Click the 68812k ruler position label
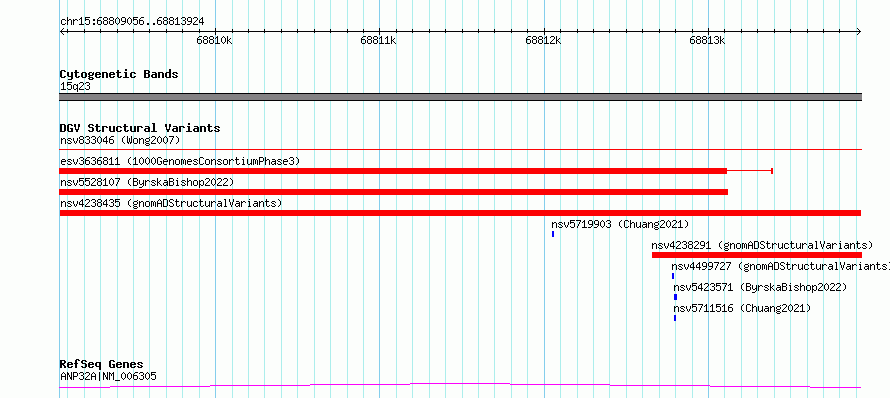890x398 pixels. click(543, 40)
